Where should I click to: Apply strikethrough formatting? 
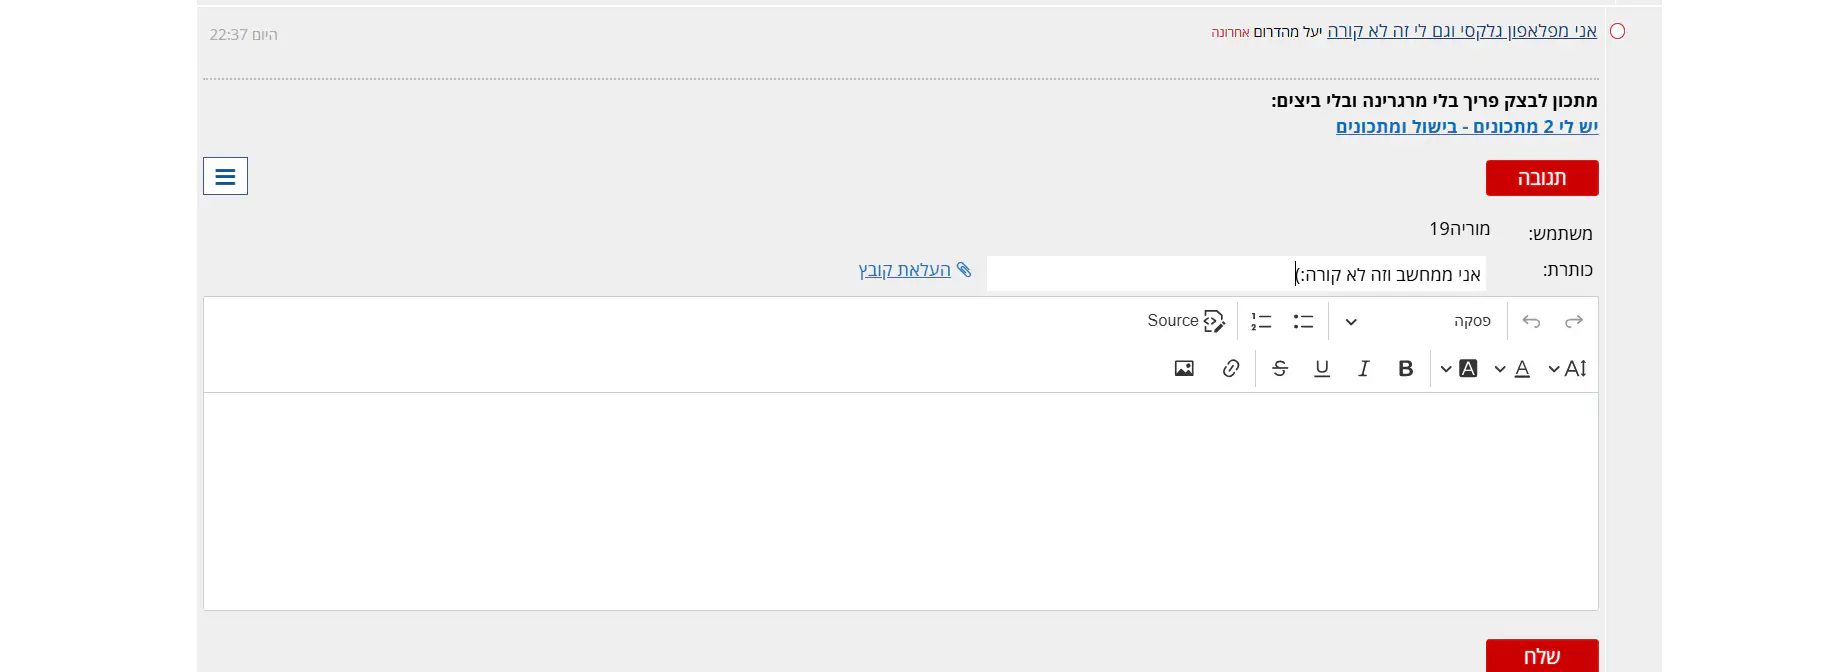click(x=1280, y=368)
